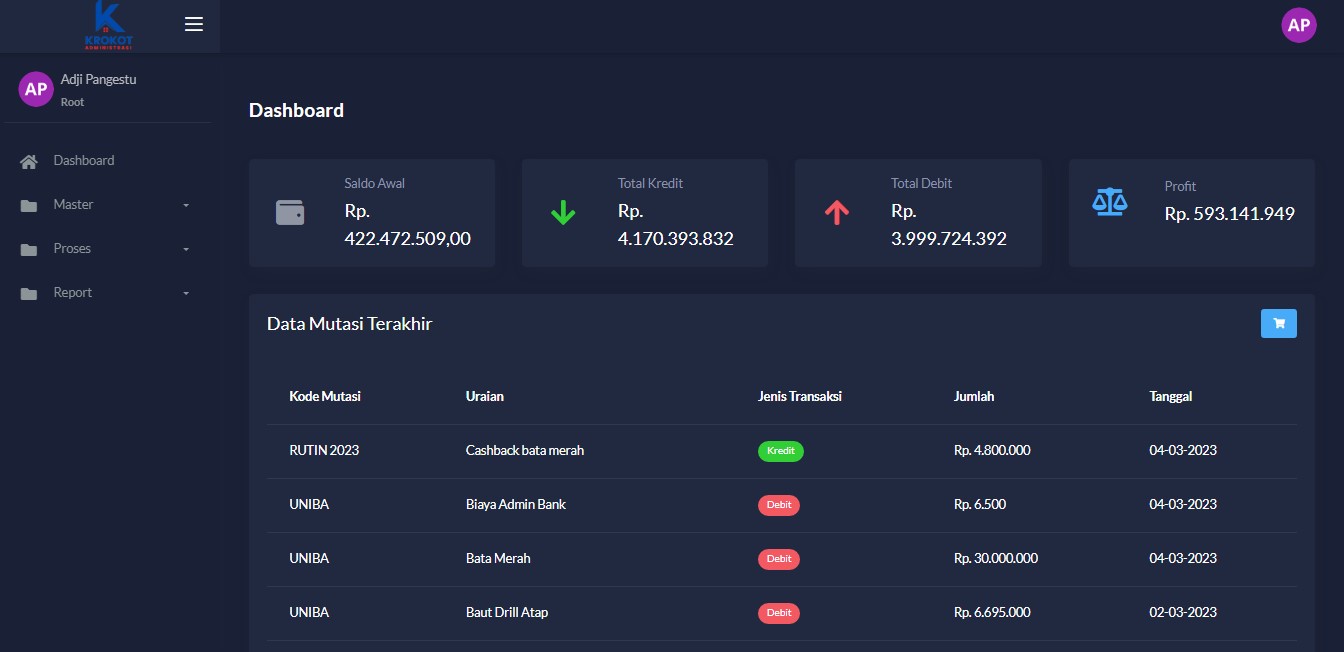The image size is (1344, 652).
Task: Expand the Master menu dropdown arrow
Action: coord(186,205)
